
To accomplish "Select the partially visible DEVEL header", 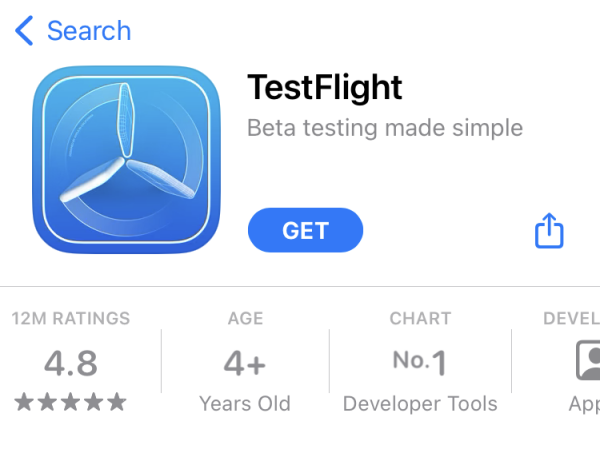I will [x=572, y=318].
